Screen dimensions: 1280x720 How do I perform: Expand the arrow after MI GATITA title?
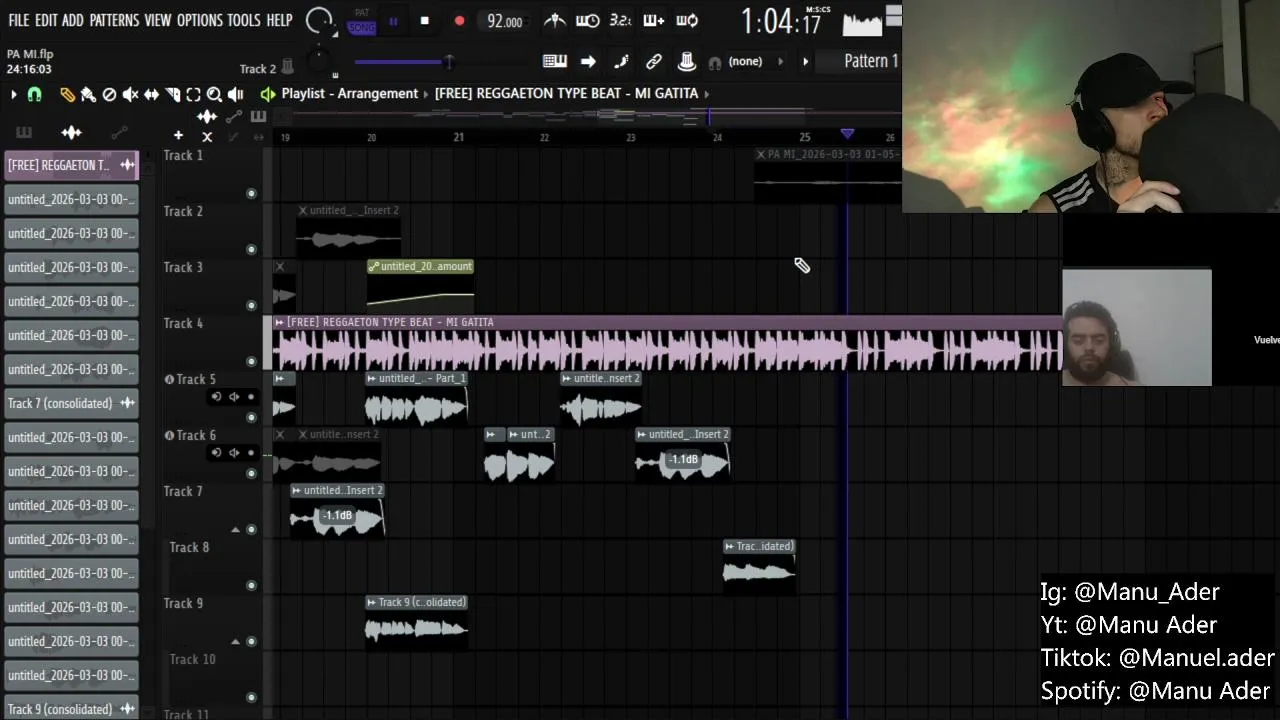point(707,94)
